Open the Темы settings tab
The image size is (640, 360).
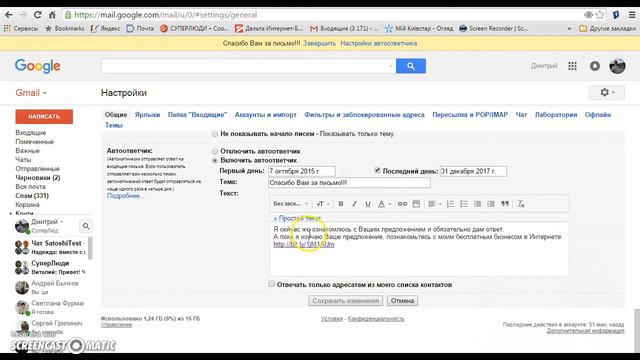(113, 125)
